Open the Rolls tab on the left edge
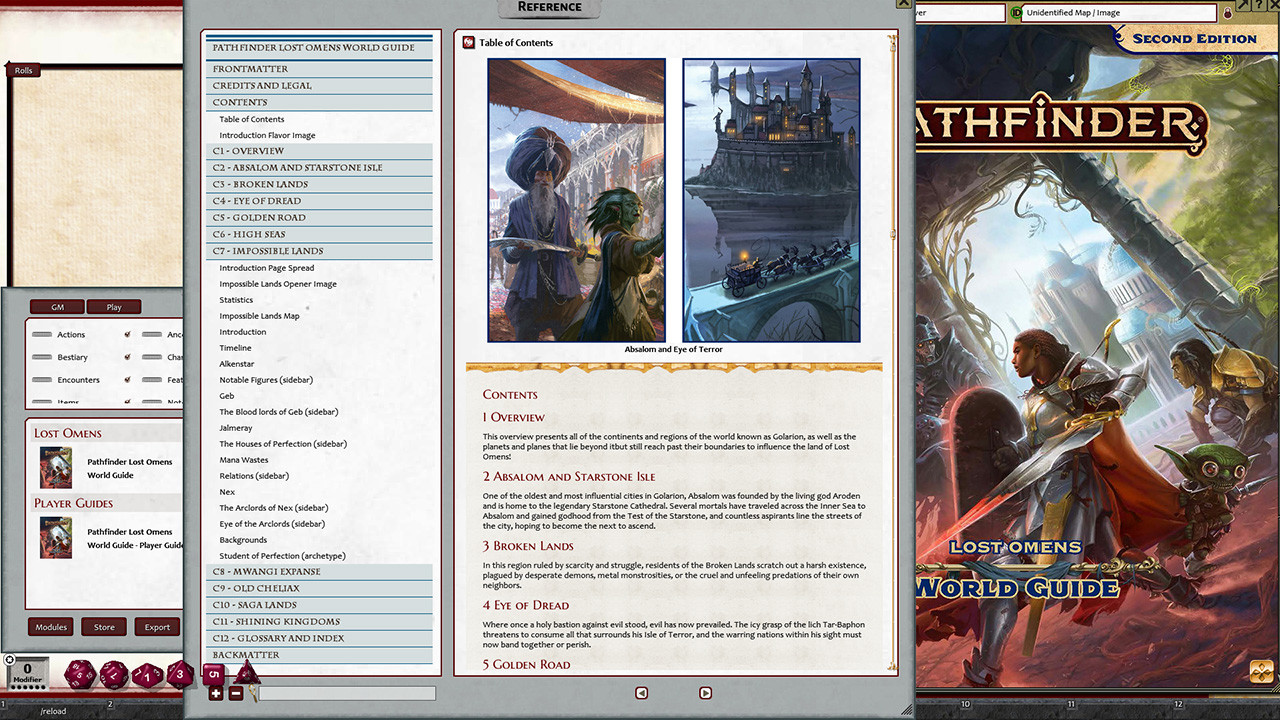 click(x=22, y=70)
